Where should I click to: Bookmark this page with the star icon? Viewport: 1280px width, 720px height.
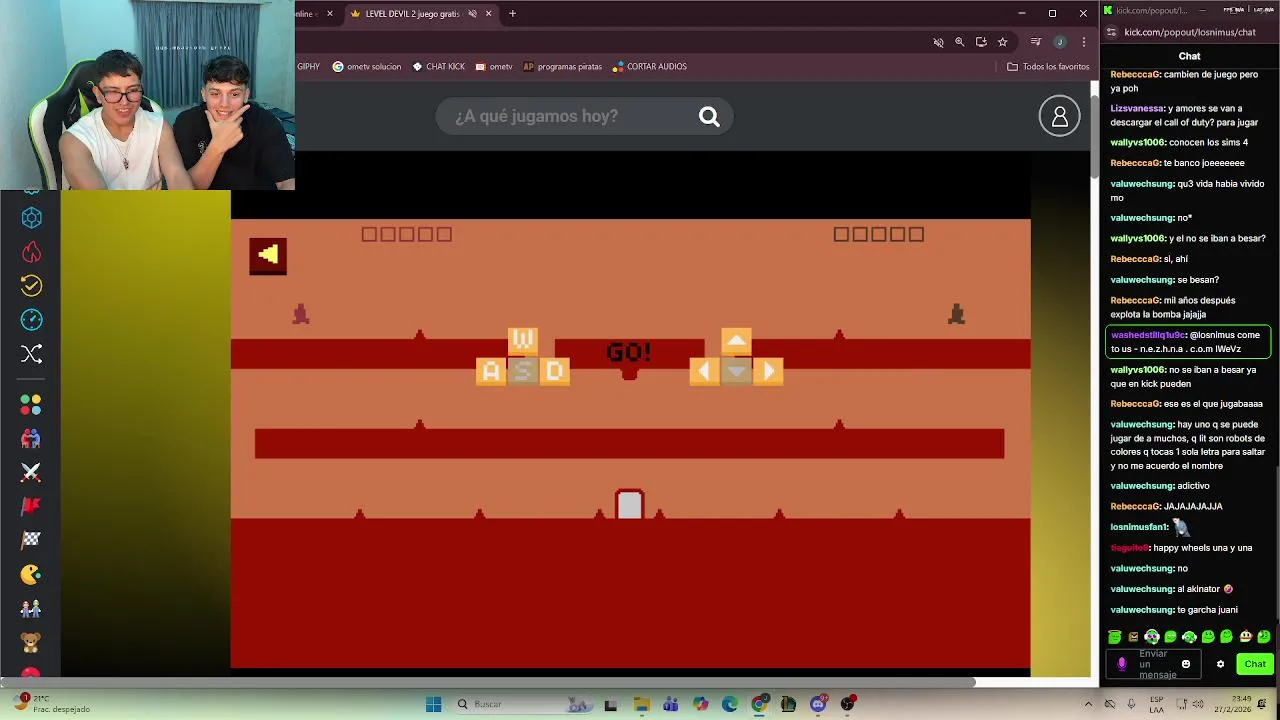click(1002, 42)
